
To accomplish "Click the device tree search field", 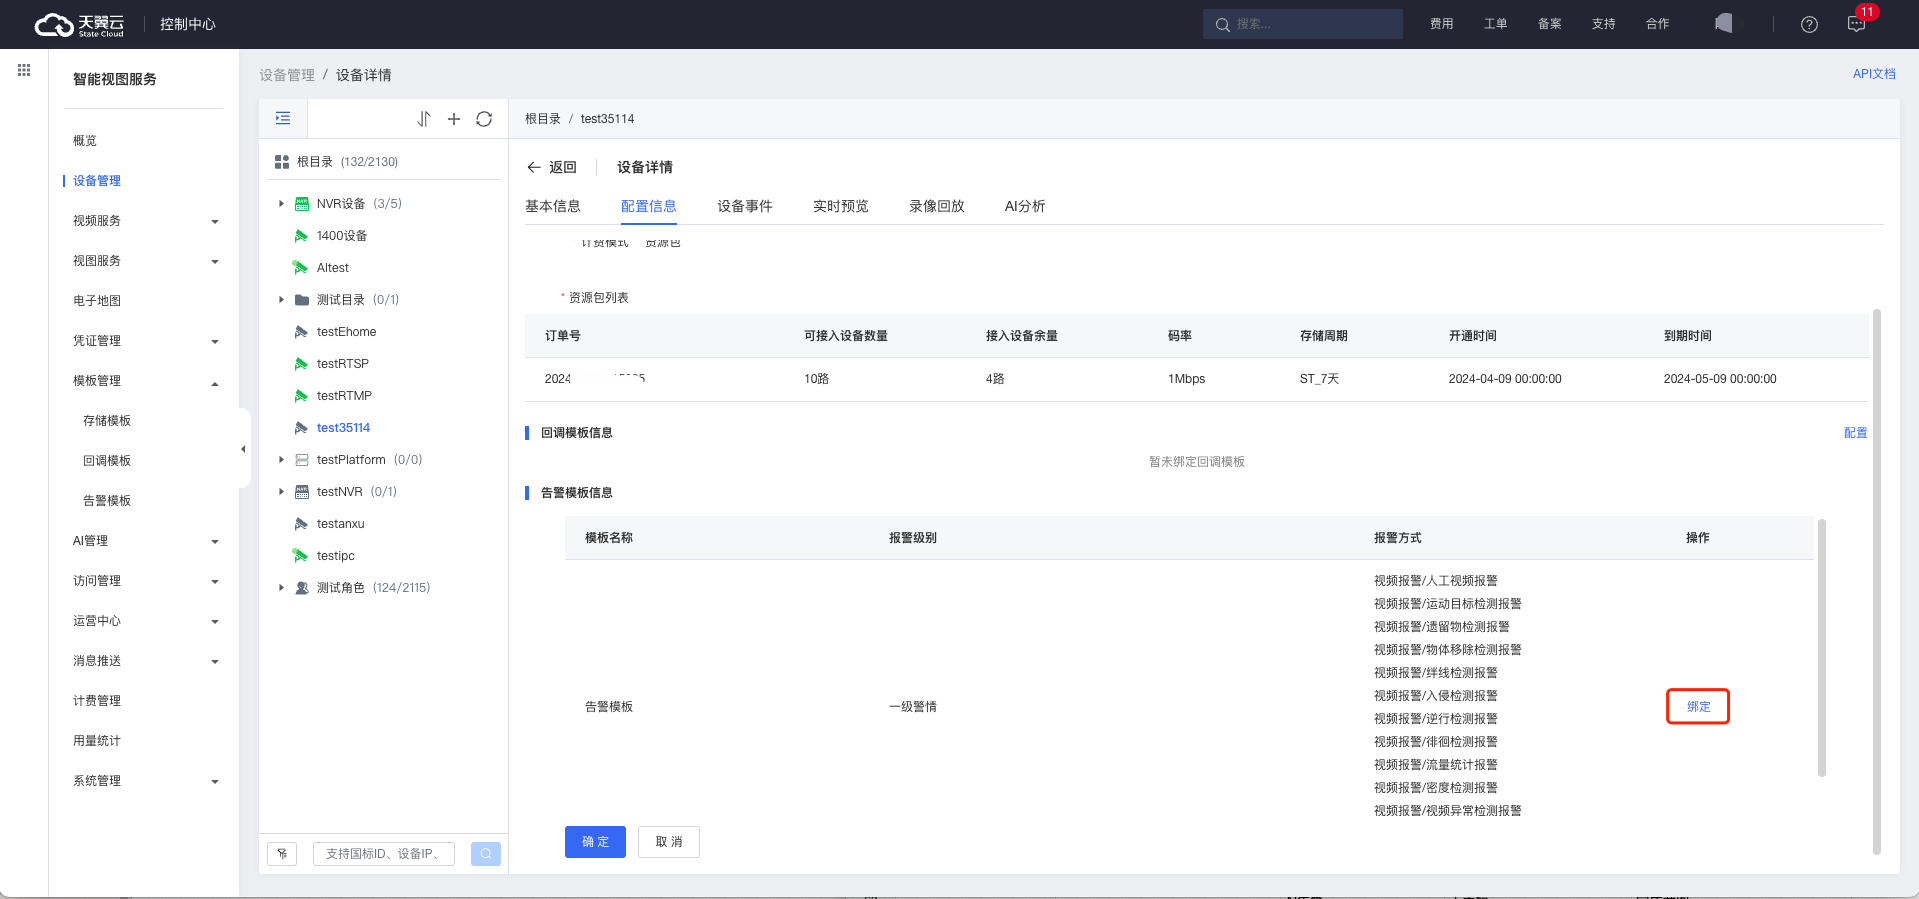I will pyautogui.click(x=384, y=853).
